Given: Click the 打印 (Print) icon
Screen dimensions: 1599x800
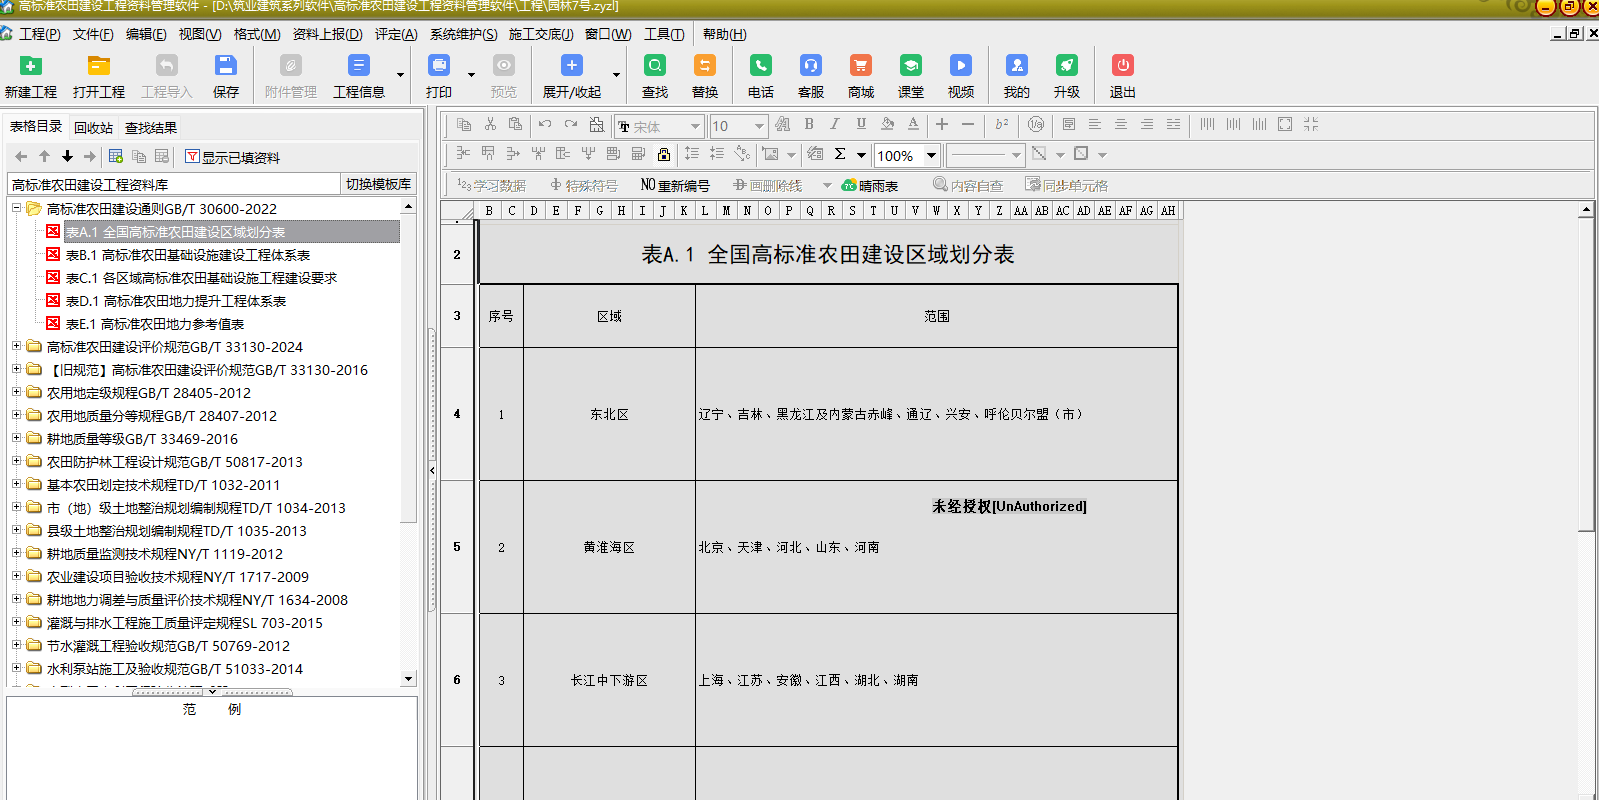Looking at the screenshot, I should point(438,66).
